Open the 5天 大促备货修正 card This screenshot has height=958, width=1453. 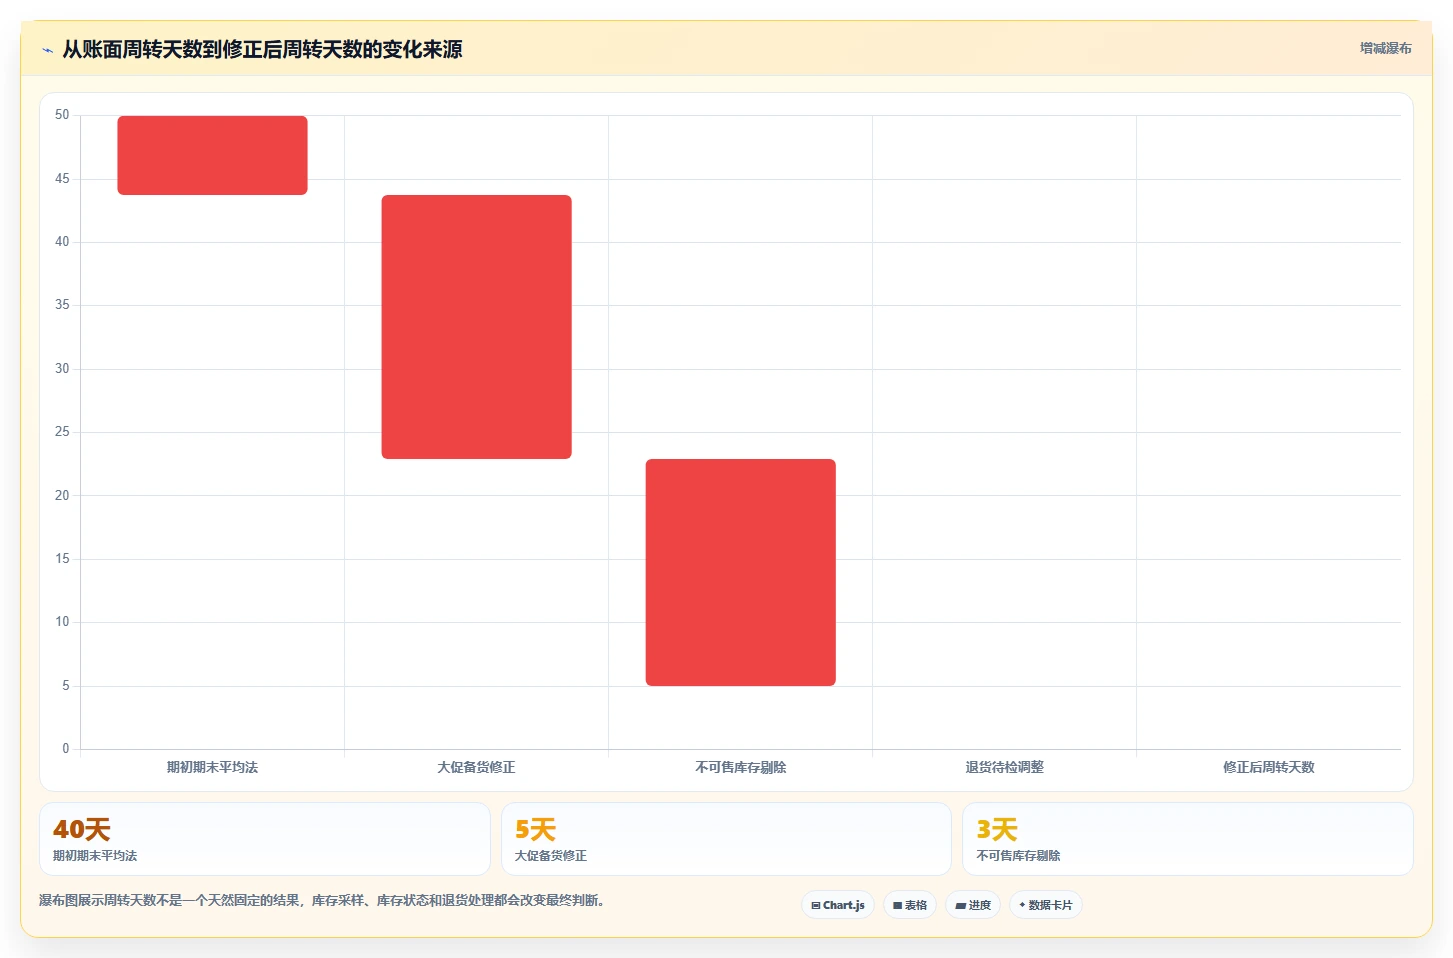pyautogui.click(x=726, y=839)
